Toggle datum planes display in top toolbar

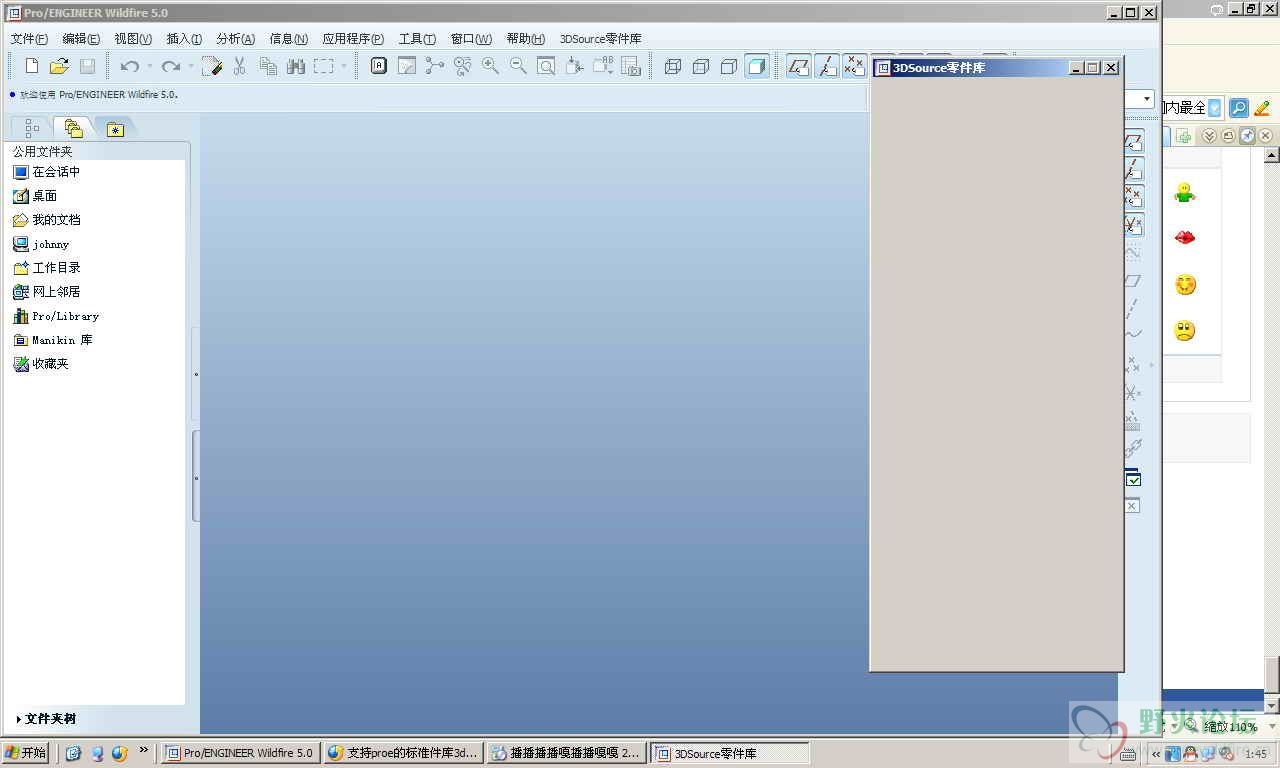tap(798, 66)
